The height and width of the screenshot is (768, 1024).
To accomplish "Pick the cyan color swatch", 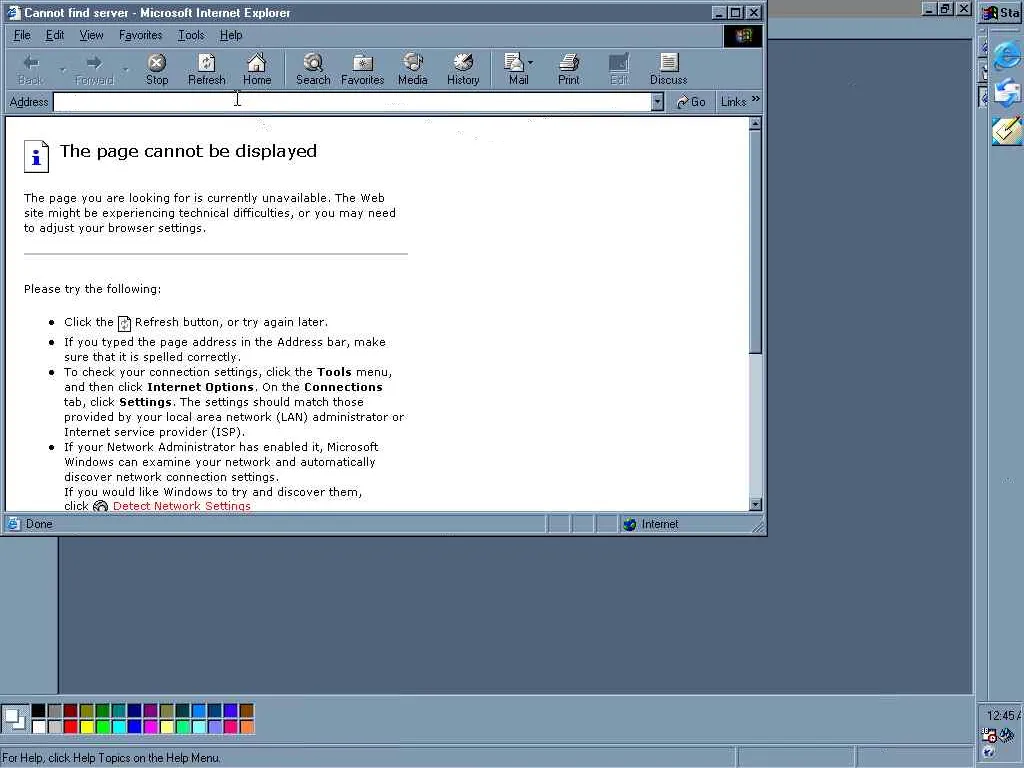I will pos(118,726).
